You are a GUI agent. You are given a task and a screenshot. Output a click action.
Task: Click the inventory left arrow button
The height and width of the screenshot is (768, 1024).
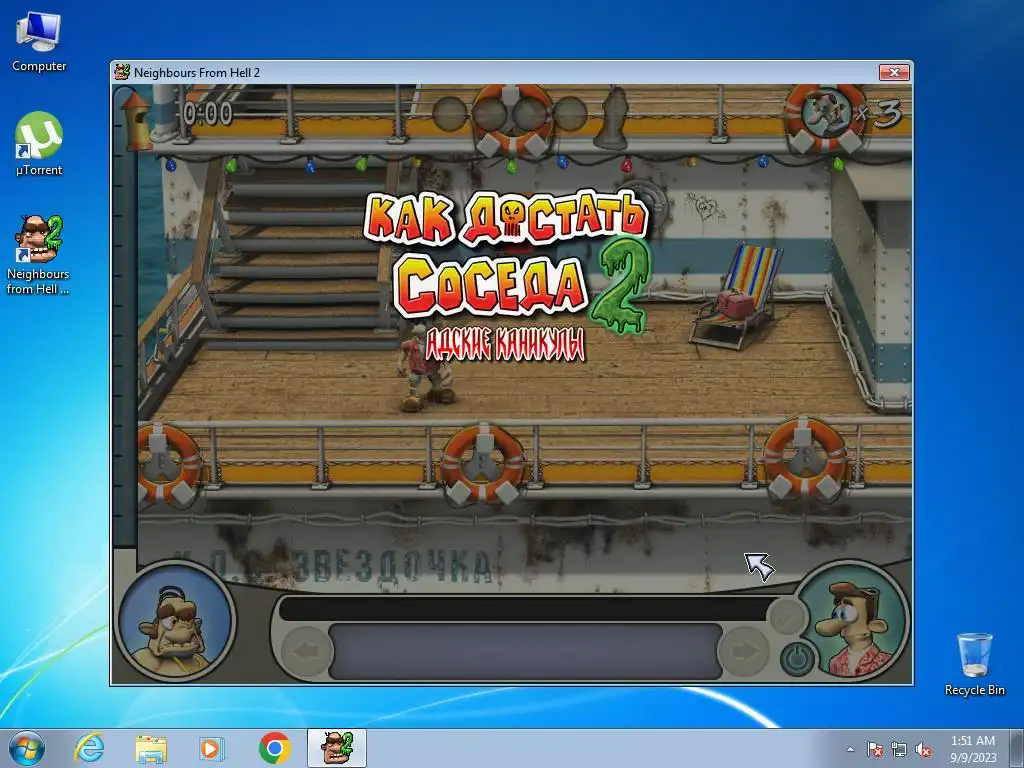click(307, 650)
